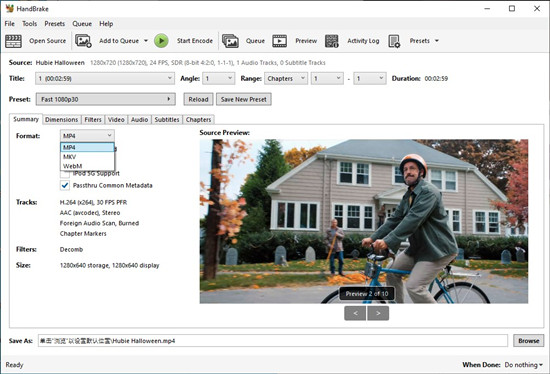Click the Save As file path field

pyautogui.click(x=273, y=341)
